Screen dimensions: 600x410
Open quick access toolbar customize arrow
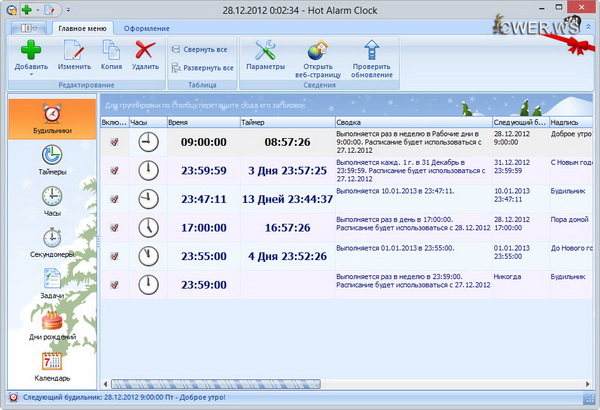(67, 9)
